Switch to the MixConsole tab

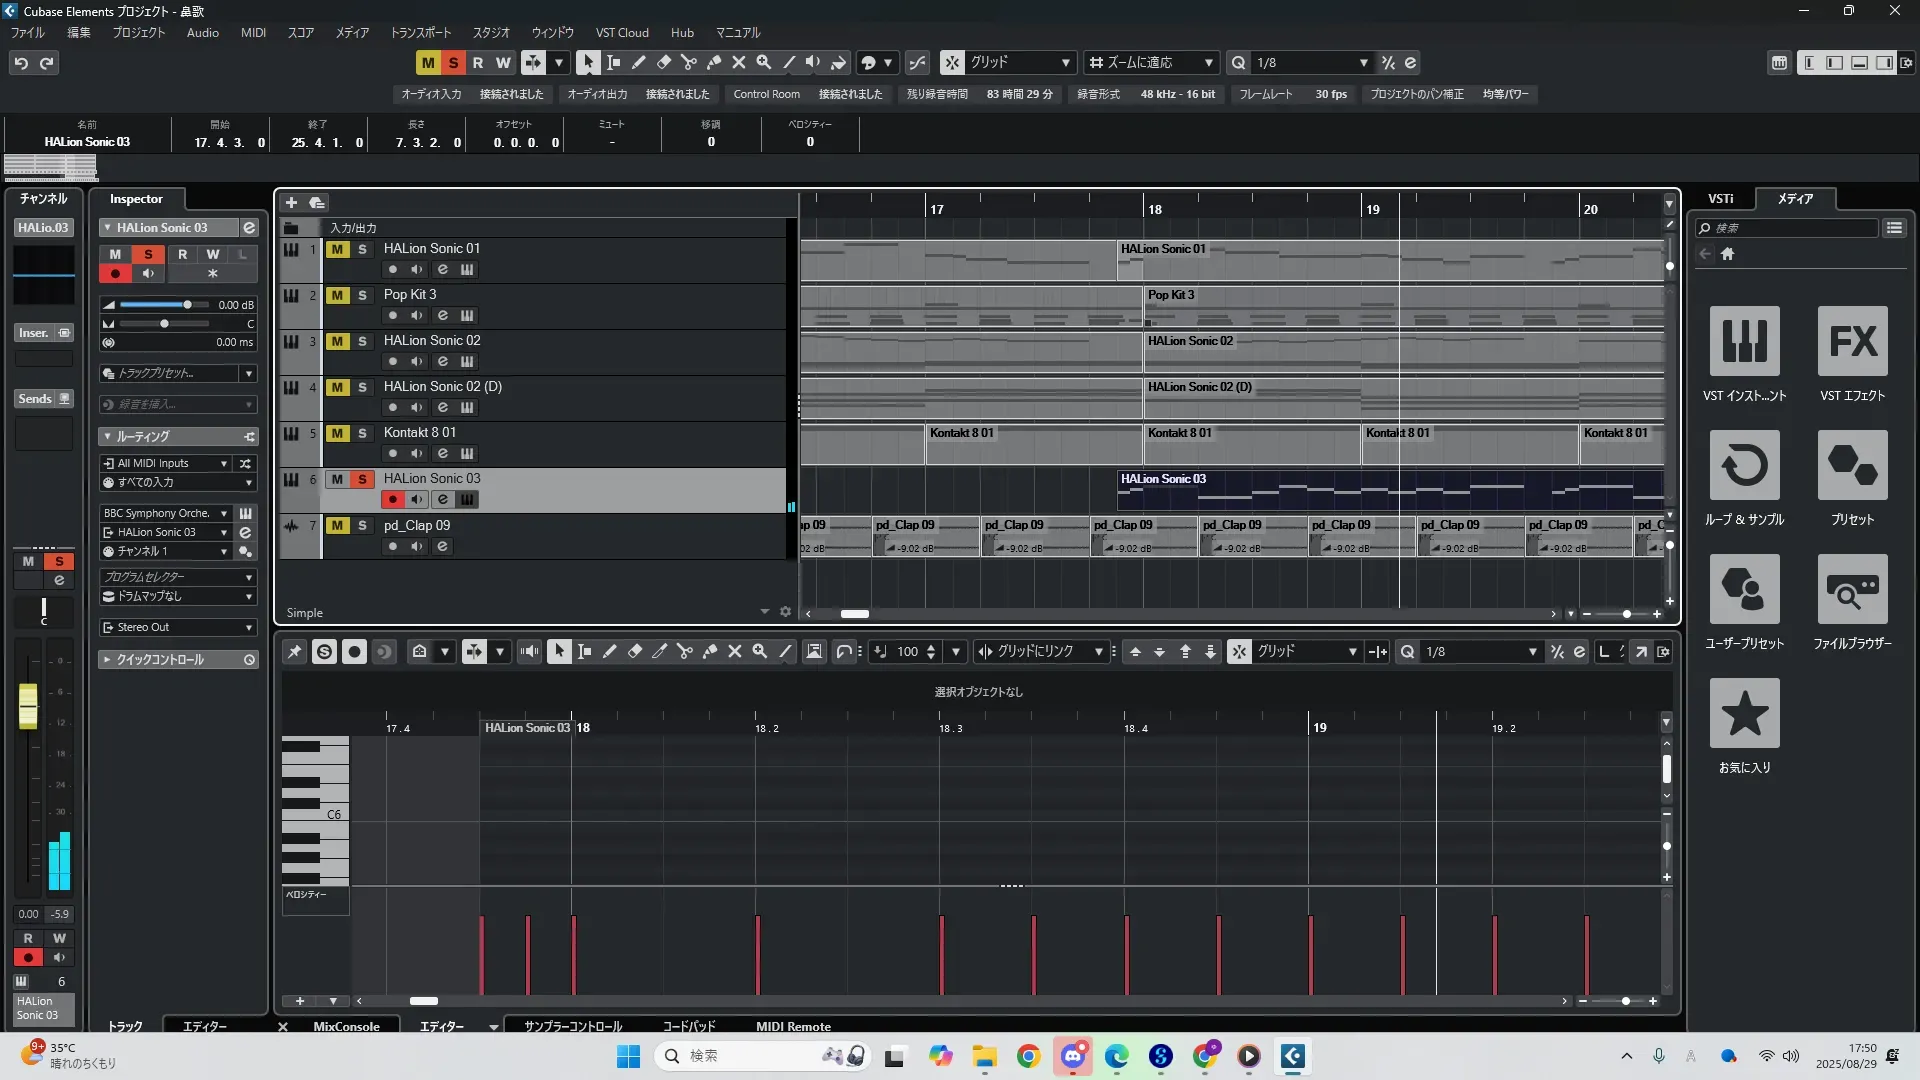click(x=346, y=1026)
